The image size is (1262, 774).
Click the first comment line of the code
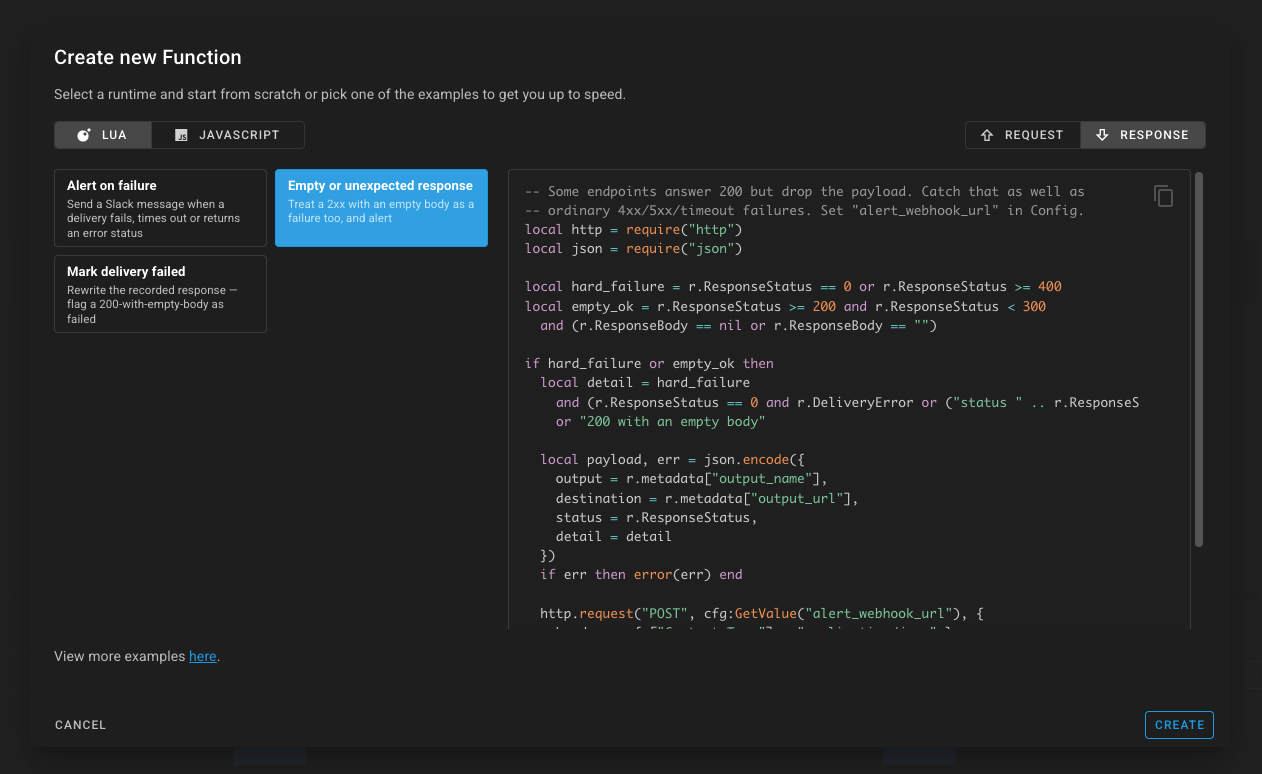805,192
